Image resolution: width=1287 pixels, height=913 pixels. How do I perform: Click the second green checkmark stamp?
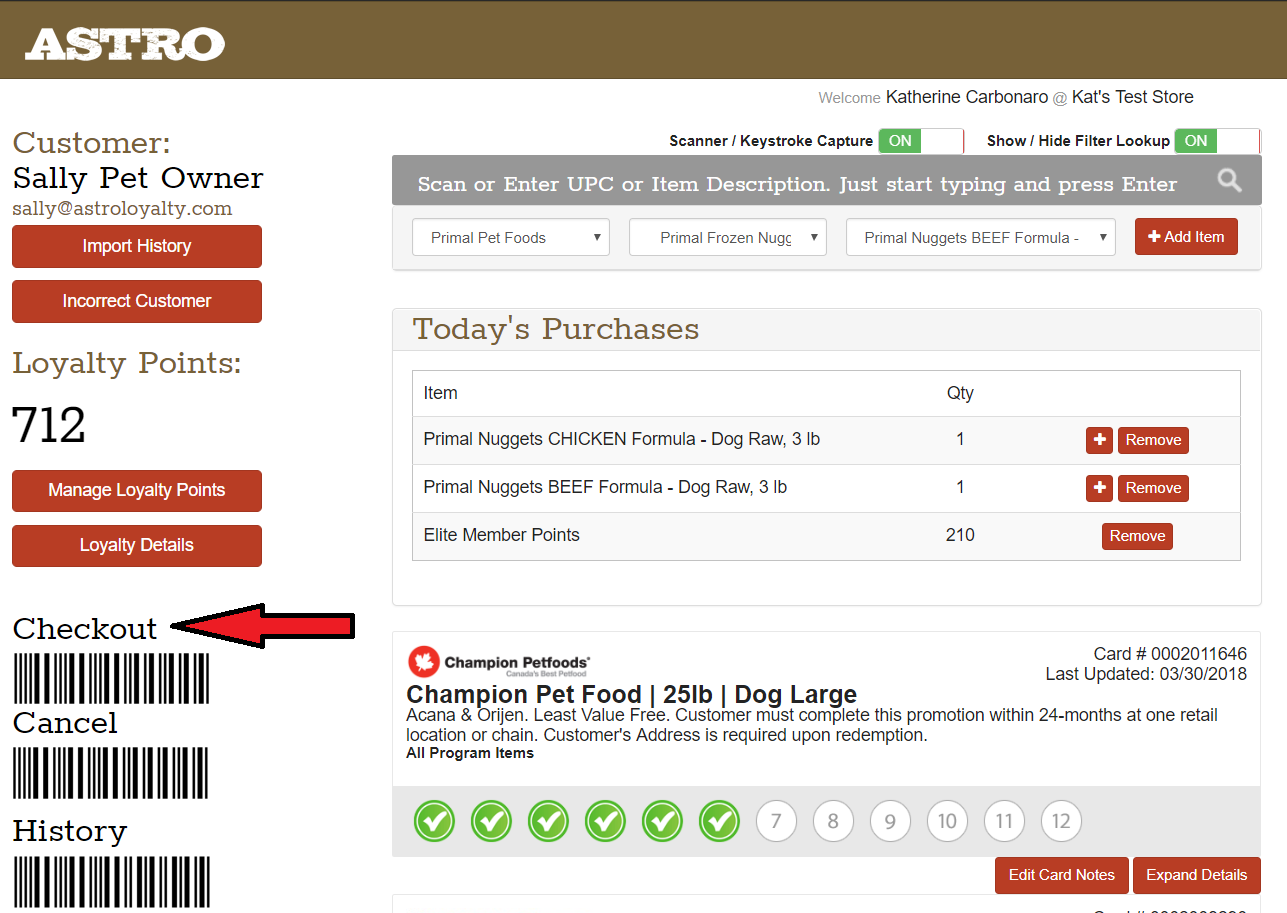(x=491, y=821)
